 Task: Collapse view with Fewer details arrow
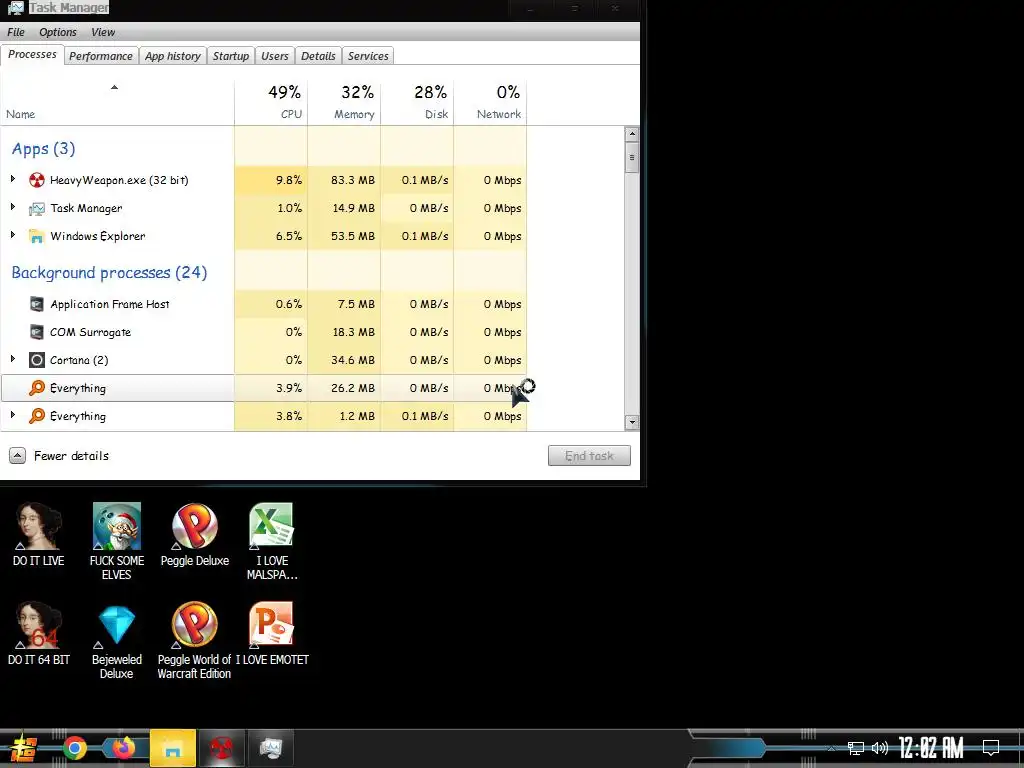coord(18,456)
